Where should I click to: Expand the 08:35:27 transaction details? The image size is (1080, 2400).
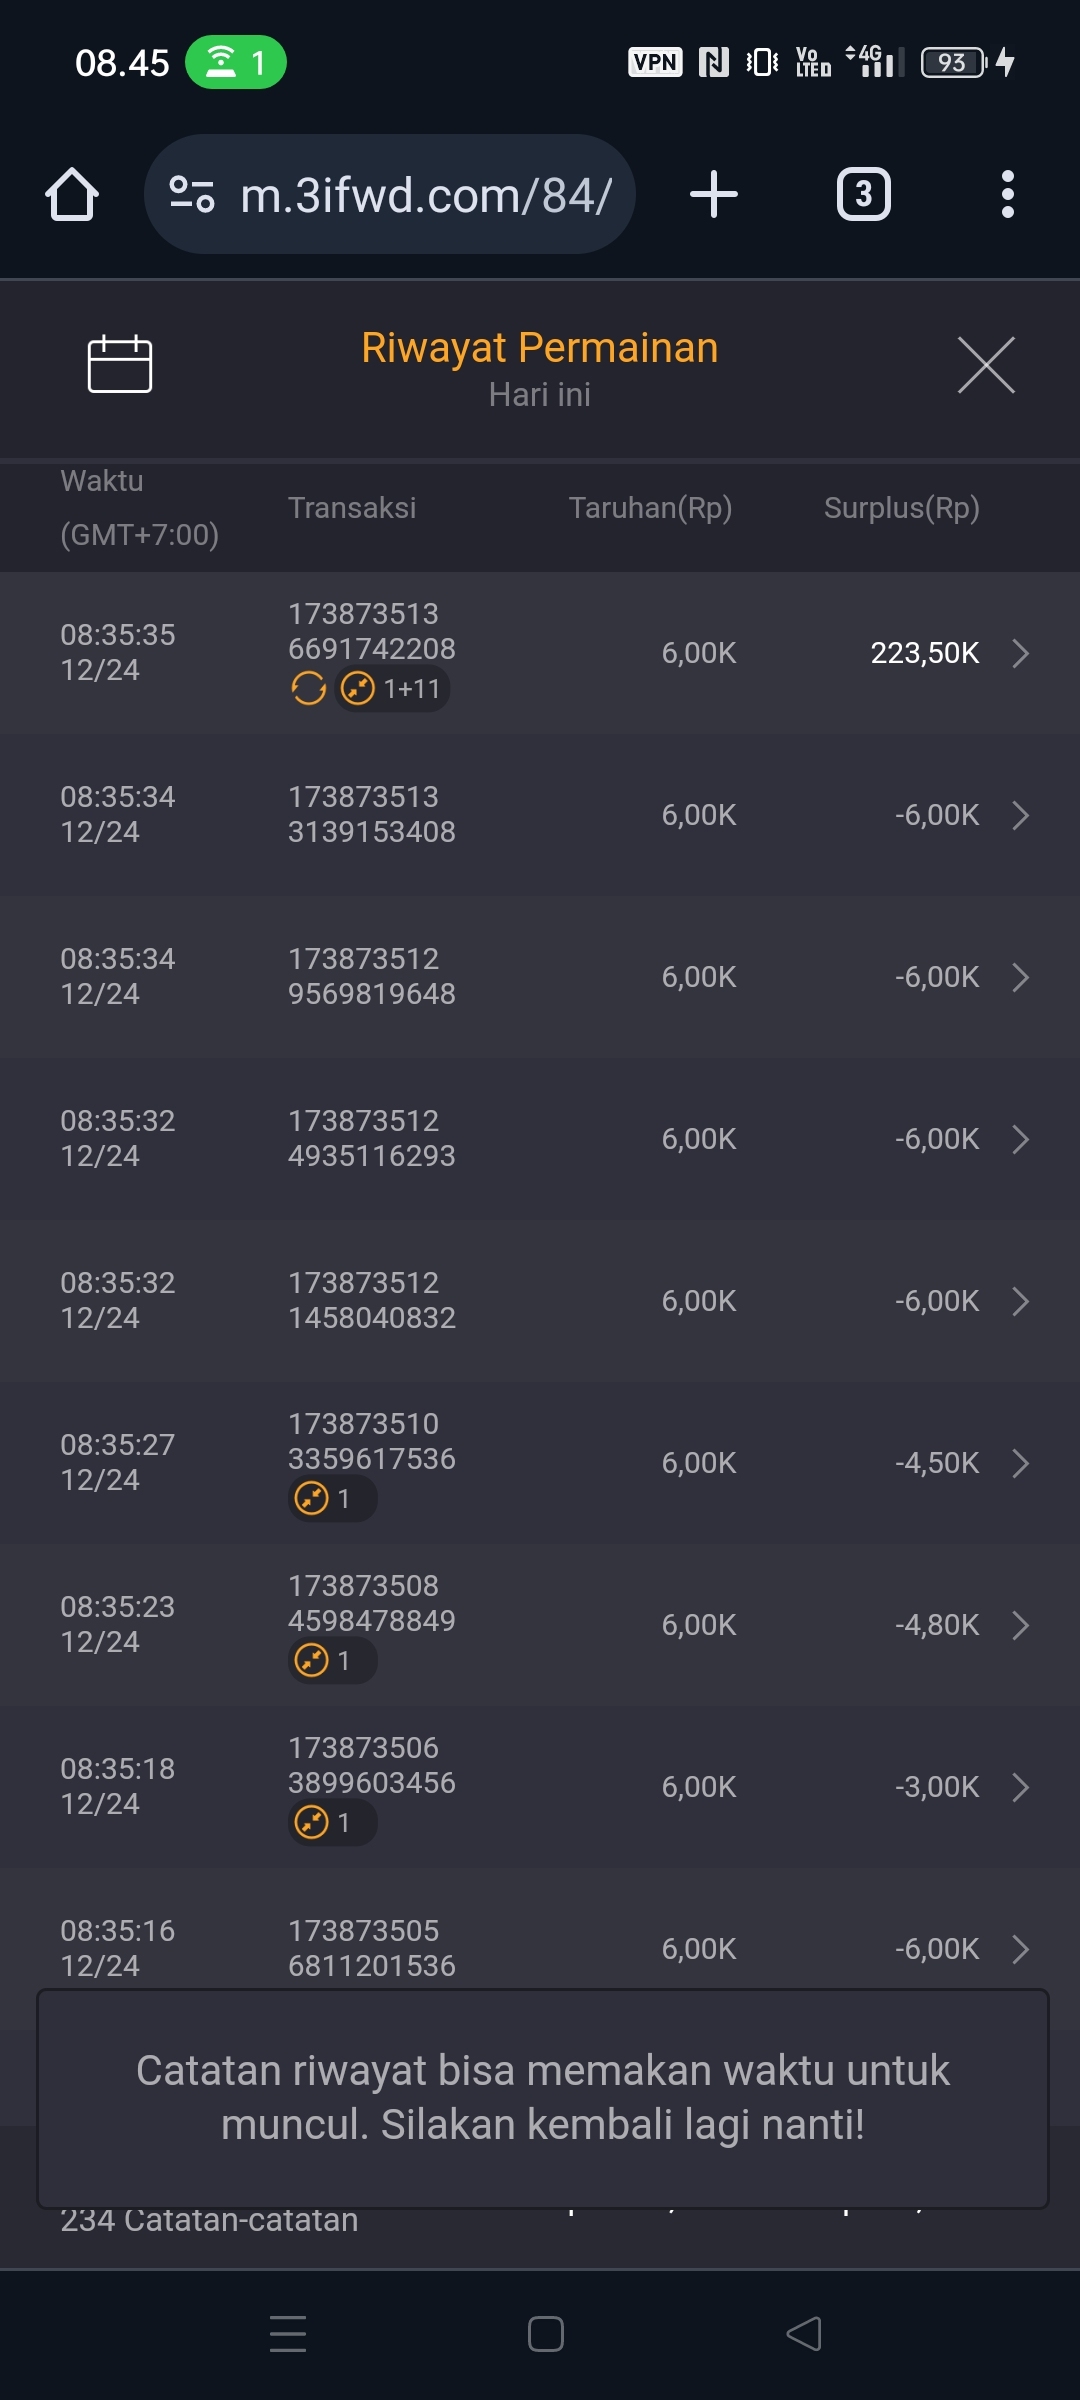click(x=1020, y=1463)
